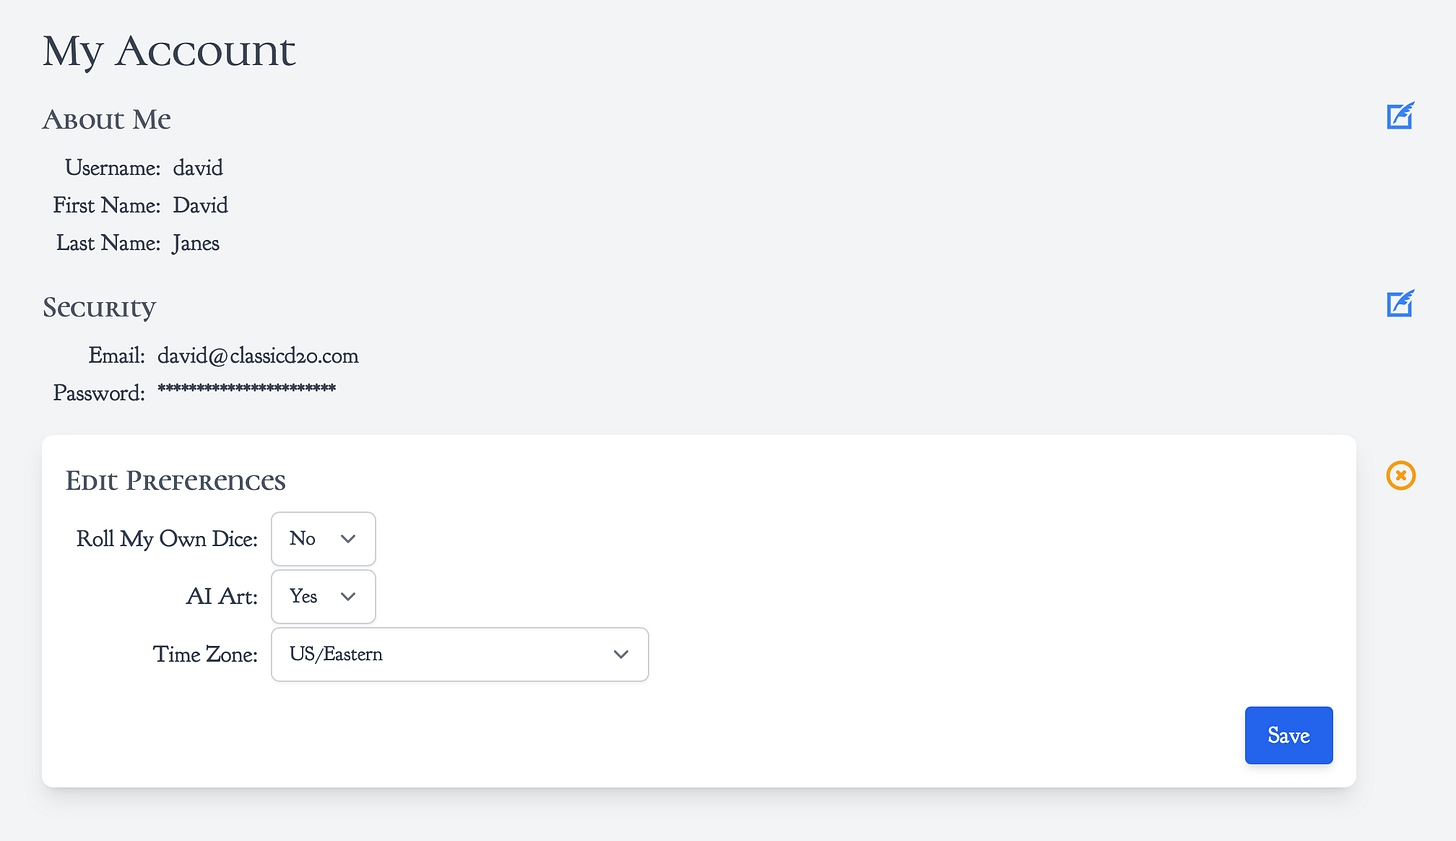Click the last name value Janes
The image size is (1456, 841).
[x=196, y=243]
